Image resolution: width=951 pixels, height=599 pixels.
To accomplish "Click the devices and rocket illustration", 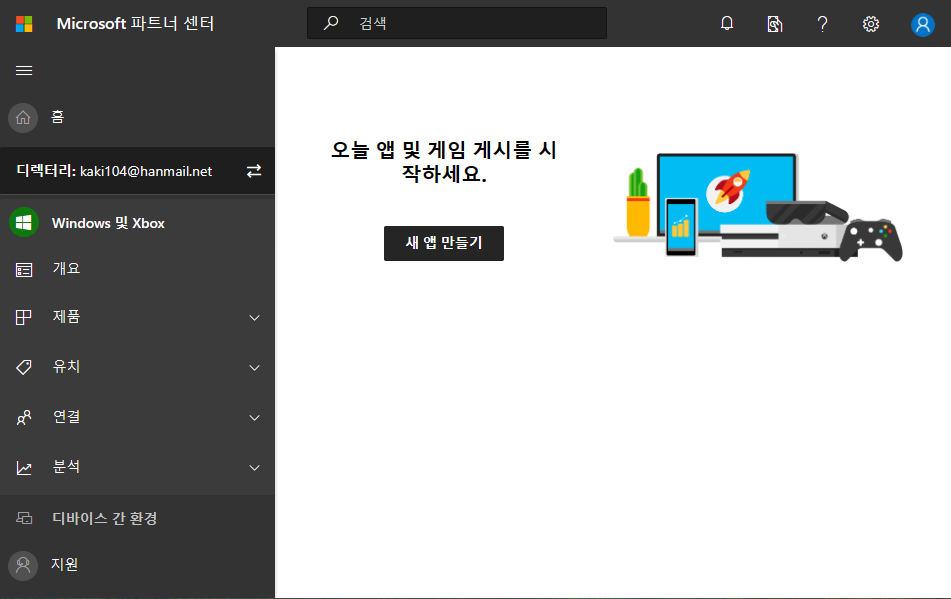I will [758, 207].
